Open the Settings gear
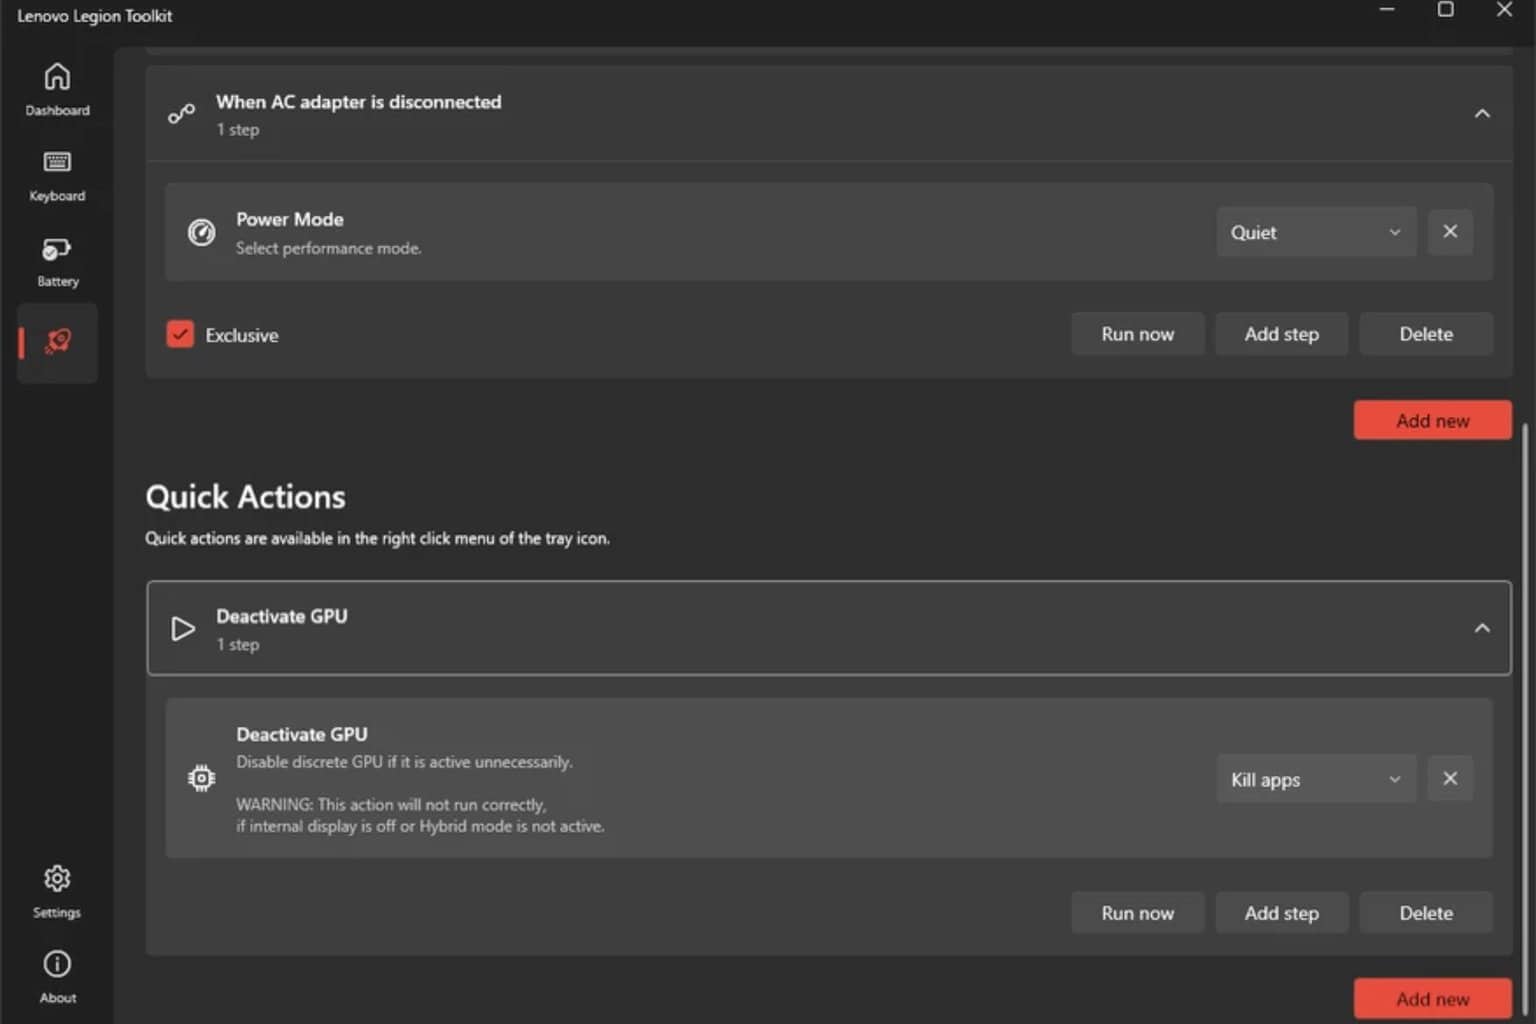Screen dimensions: 1536x1024 [x=57, y=891]
